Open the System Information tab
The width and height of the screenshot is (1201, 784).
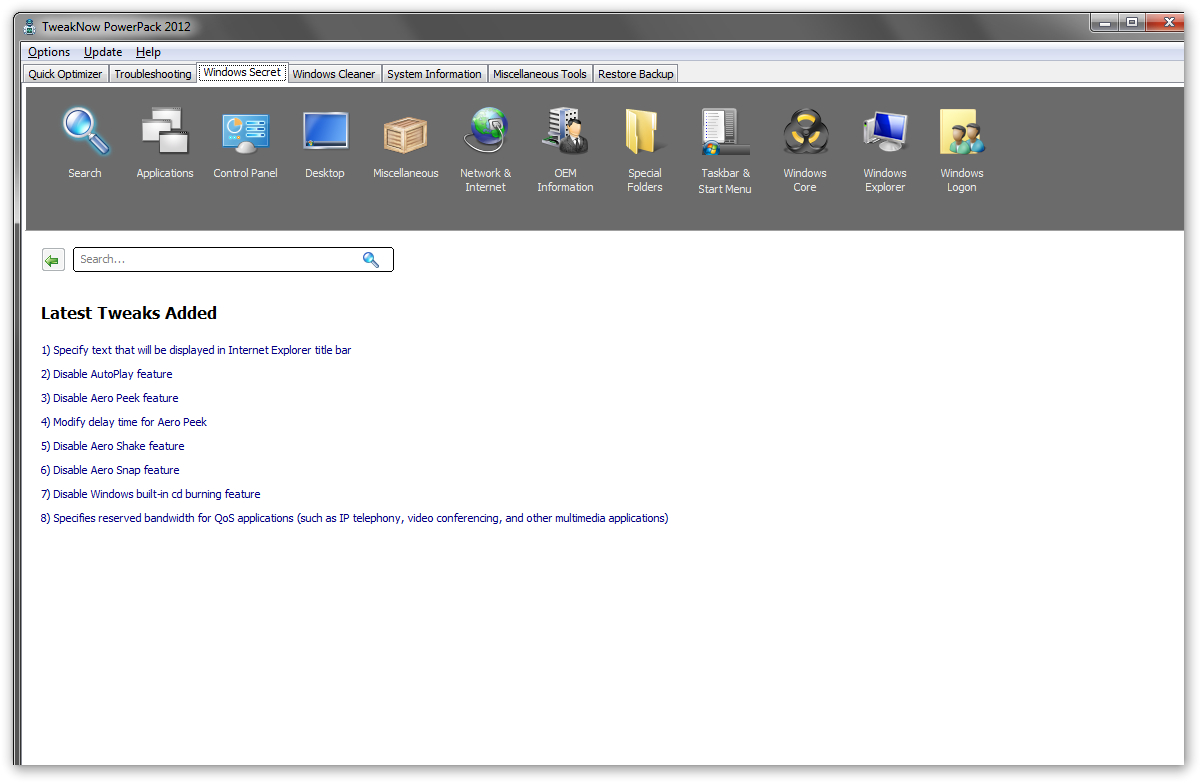click(434, 74)
